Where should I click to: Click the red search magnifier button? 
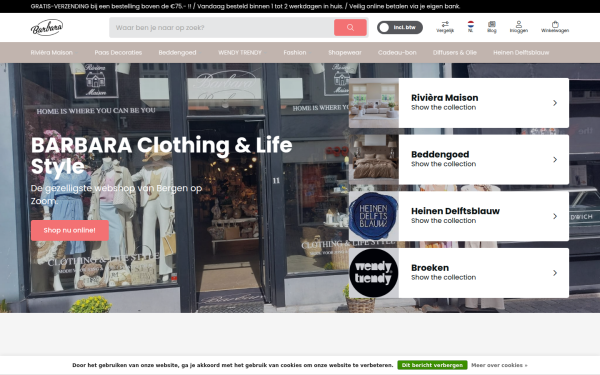click(350, 28)
